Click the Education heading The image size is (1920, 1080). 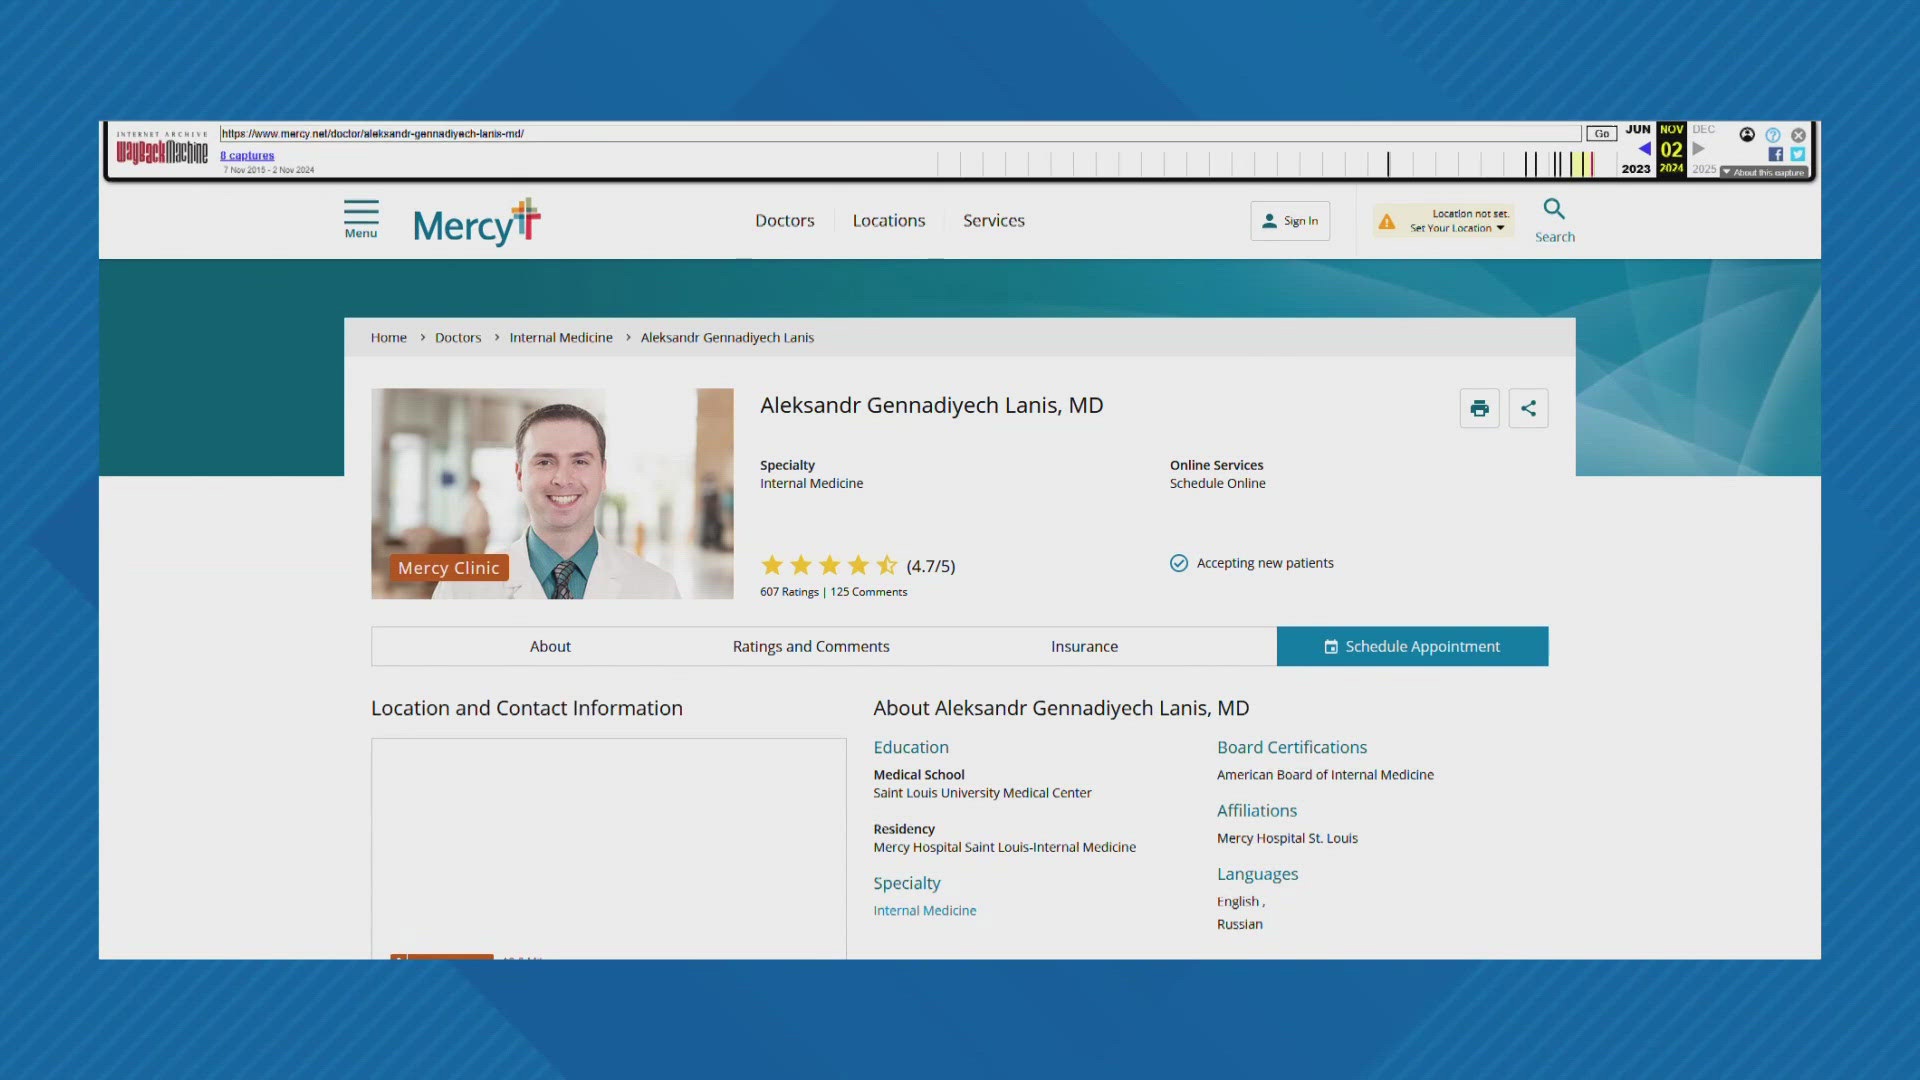[x=911, y=748]
